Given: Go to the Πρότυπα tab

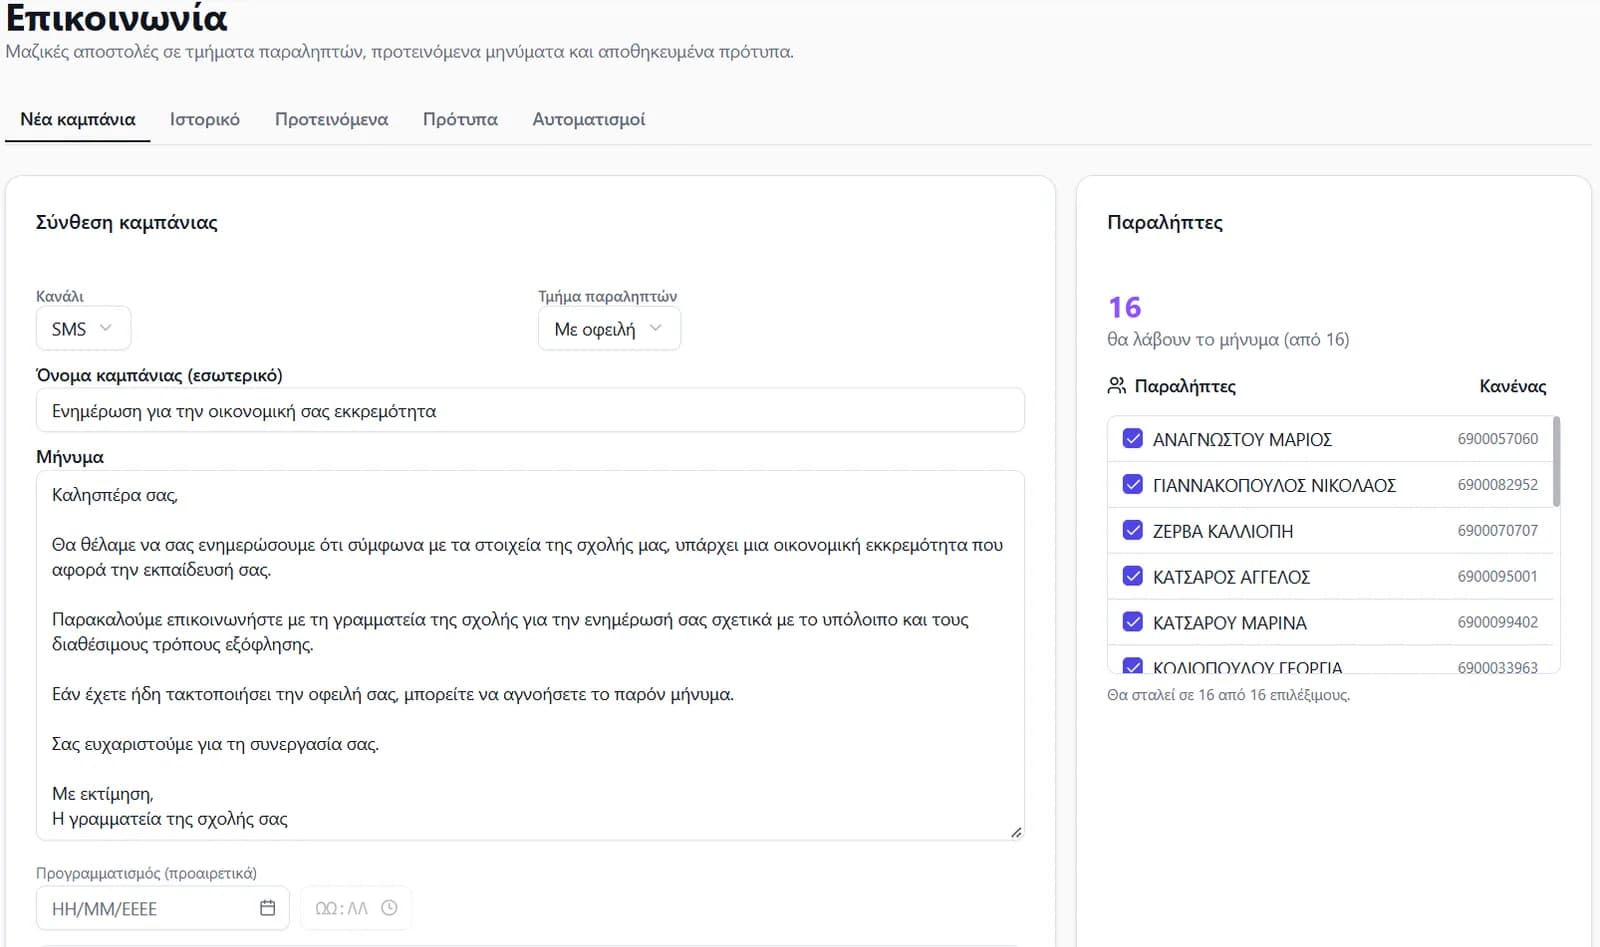Looking at the screenshot, I should click(x=460, y=119).
